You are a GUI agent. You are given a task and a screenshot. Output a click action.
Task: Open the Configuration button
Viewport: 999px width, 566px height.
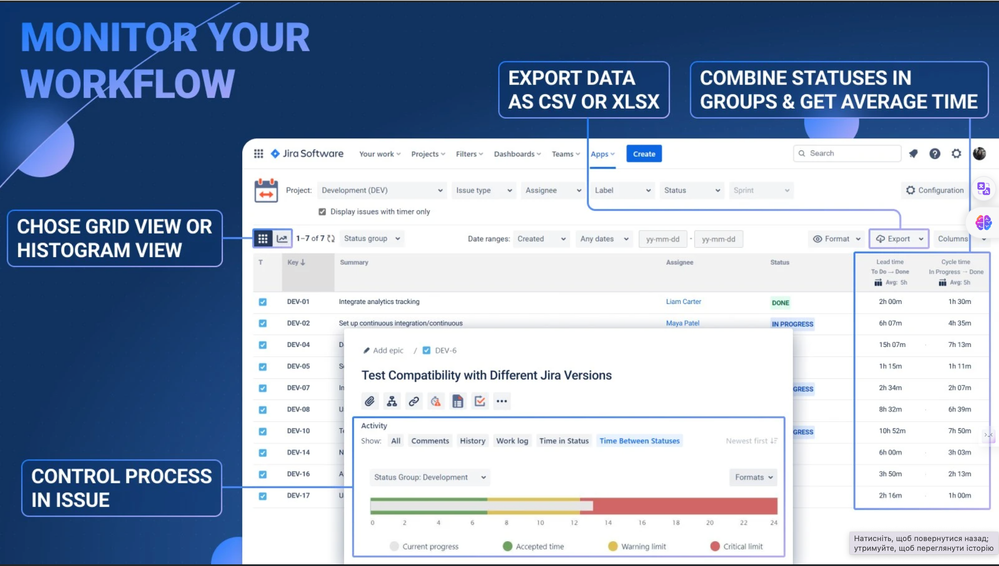tap(935, 191)
